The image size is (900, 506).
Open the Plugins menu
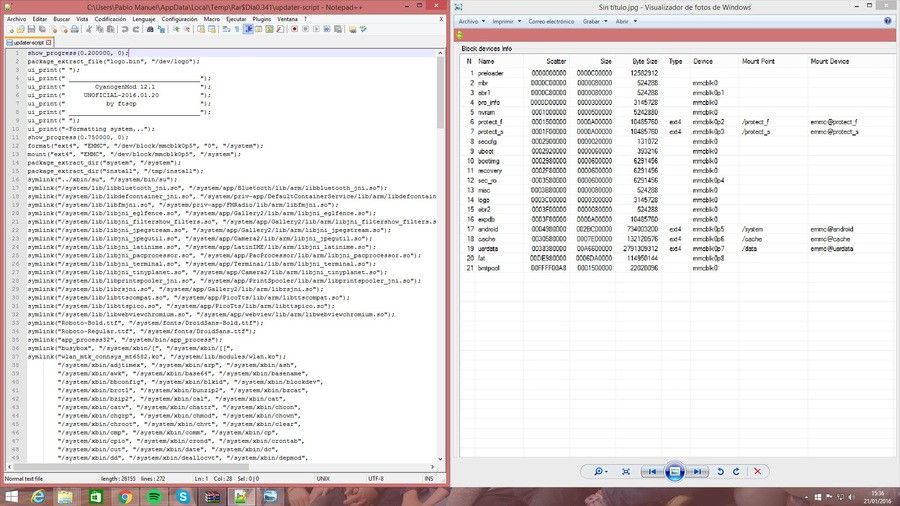point(262,19)
